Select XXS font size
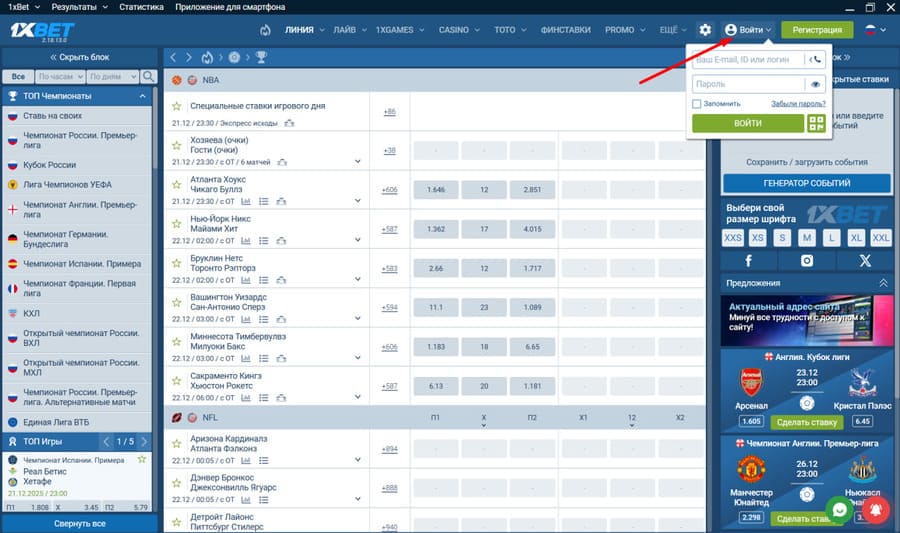The height and width of the screenshot is (533, 900). tap(732, 238)
